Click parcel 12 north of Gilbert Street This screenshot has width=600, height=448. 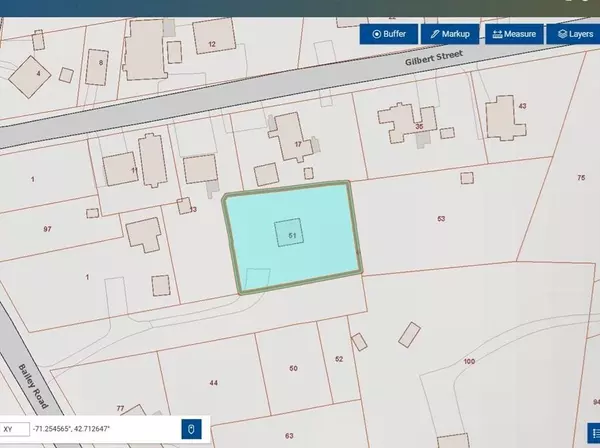point(212,45)
